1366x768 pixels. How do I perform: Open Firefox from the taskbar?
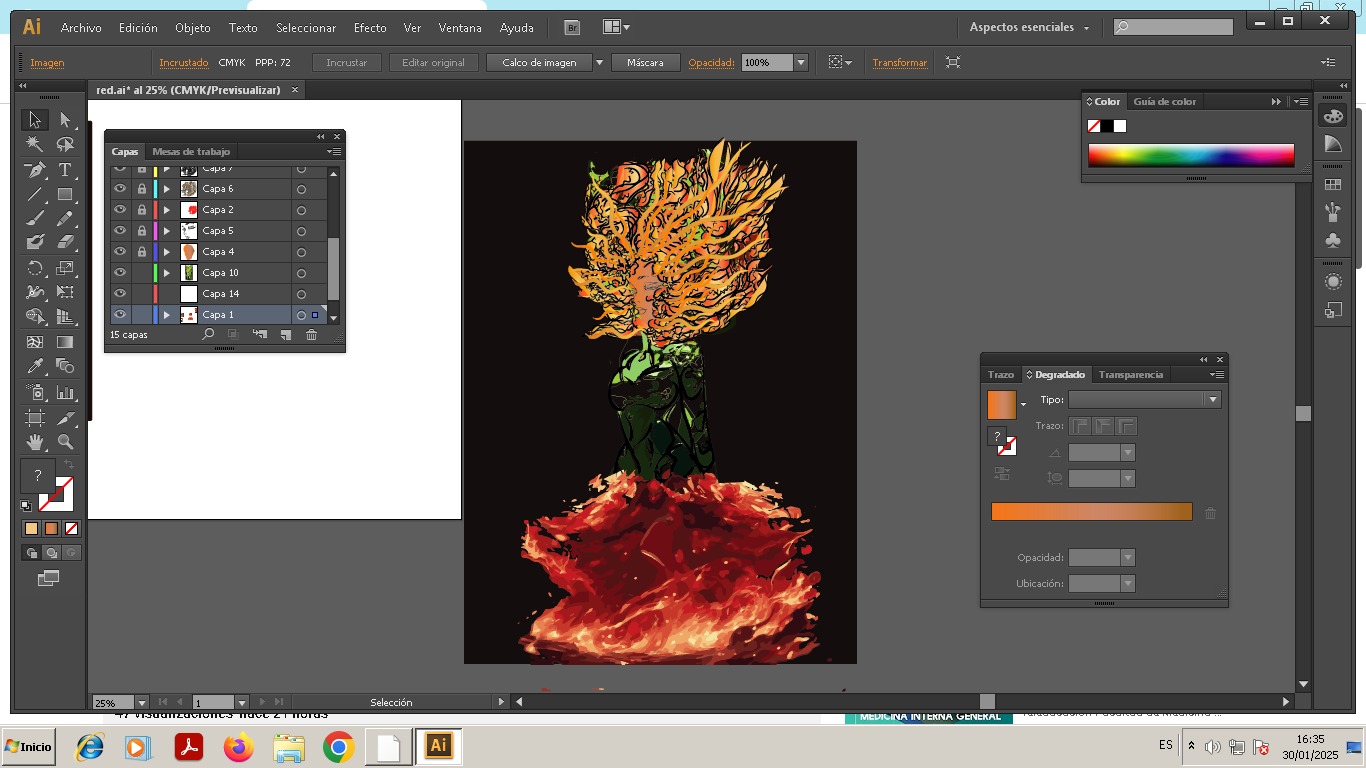239,747
